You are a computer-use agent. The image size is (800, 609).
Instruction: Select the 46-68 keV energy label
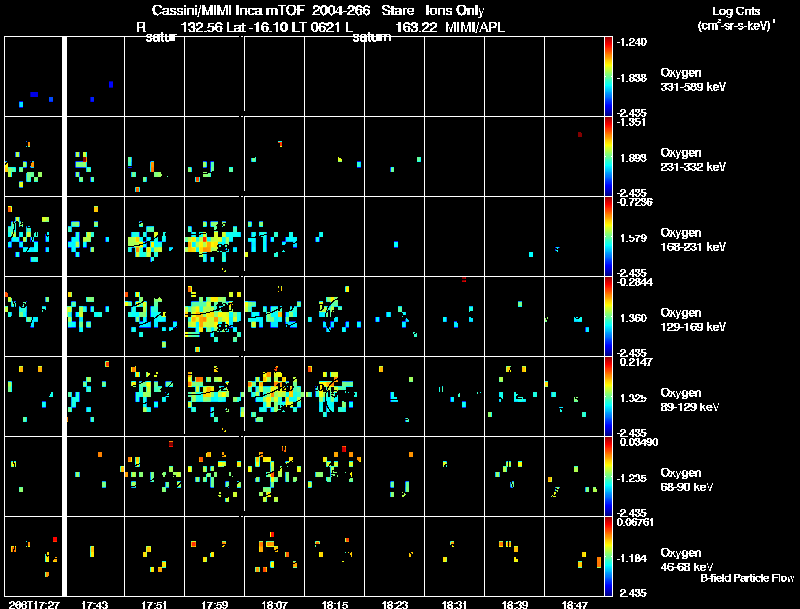[687, 567]
